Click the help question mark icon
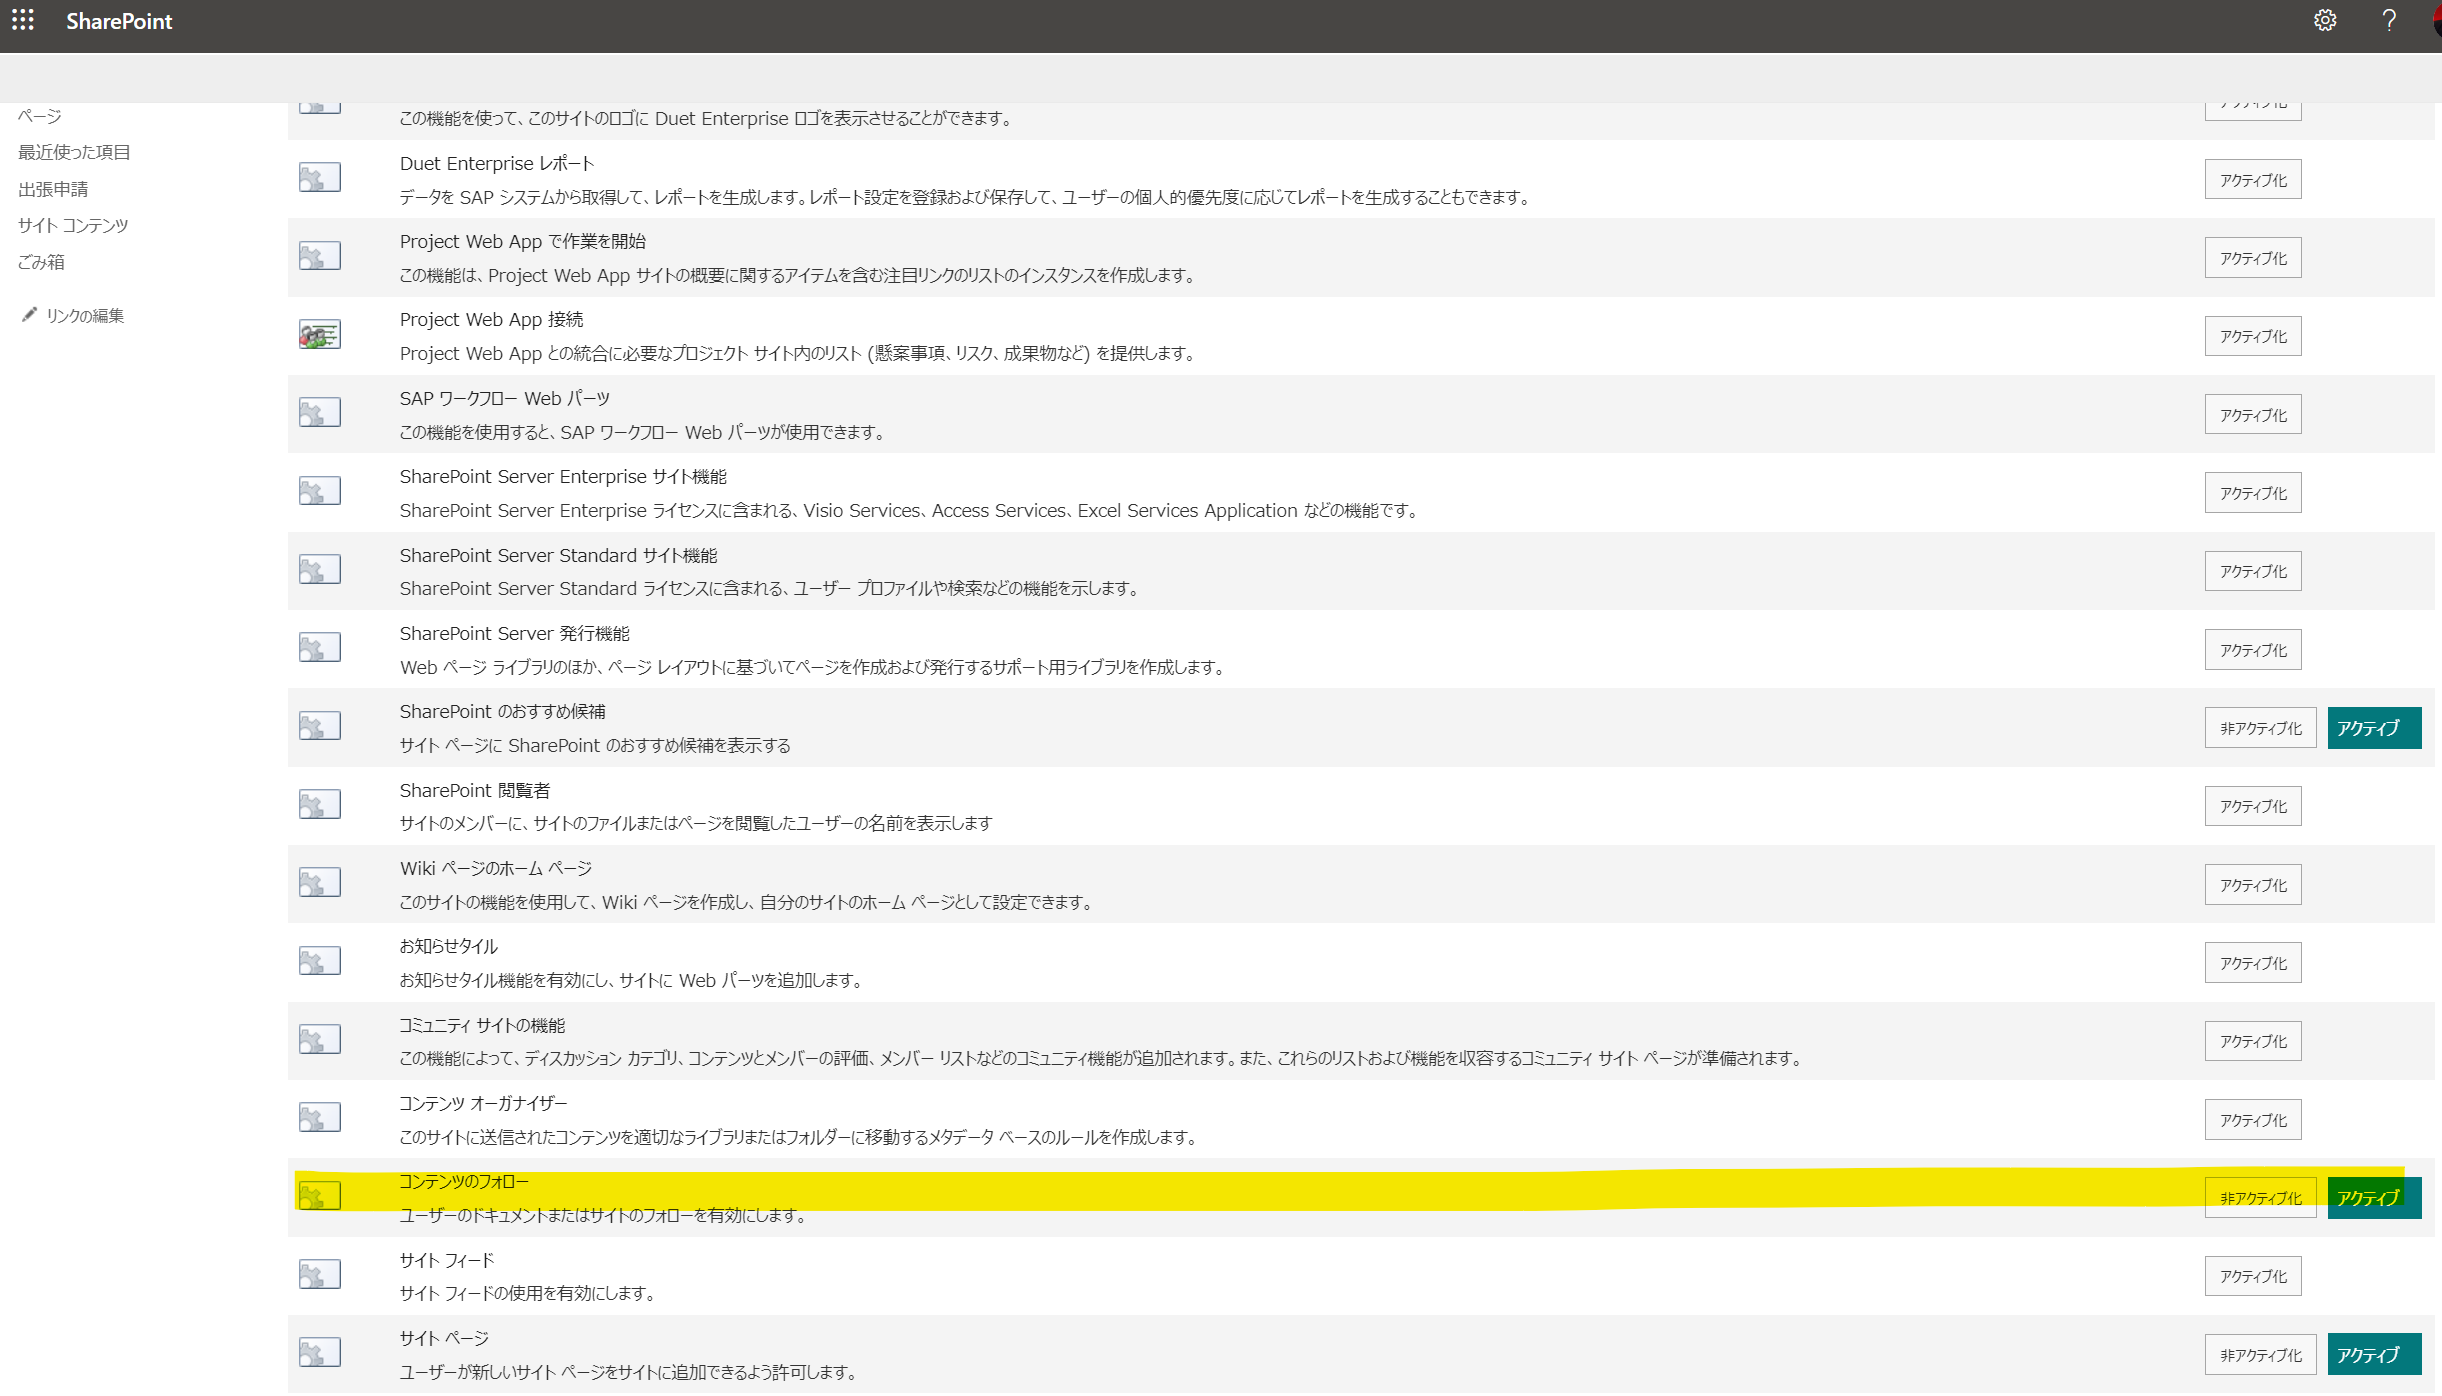Image resolution: width=2442 pixels, height=1396 pixels. click(2389, 21)
